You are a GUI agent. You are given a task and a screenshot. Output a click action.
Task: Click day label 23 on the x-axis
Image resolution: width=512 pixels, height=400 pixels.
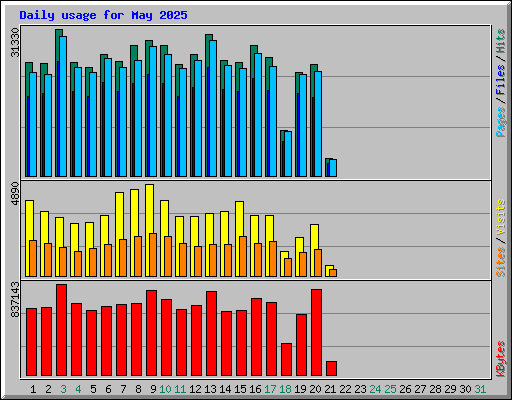coord(360,389)
